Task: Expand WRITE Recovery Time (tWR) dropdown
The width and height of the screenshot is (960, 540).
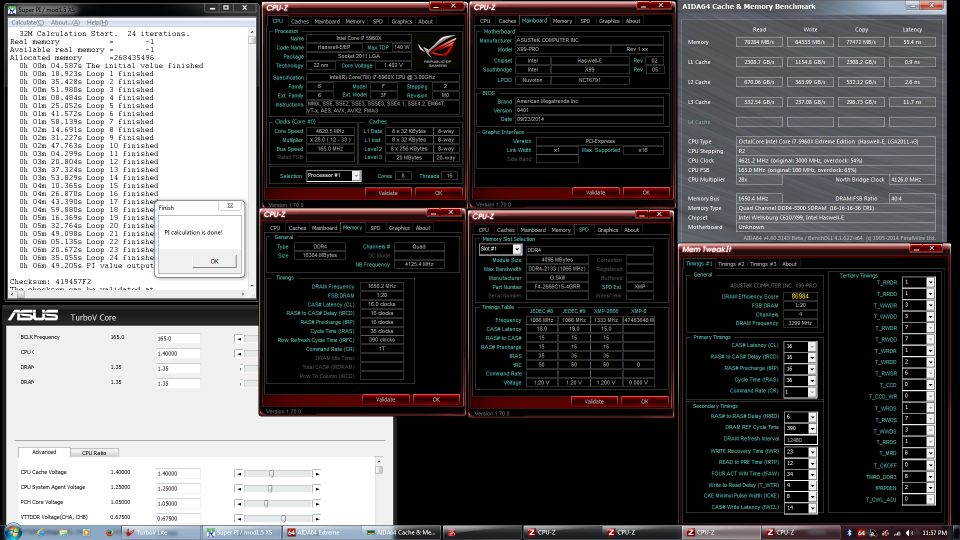Action: (x=812, y=452)
